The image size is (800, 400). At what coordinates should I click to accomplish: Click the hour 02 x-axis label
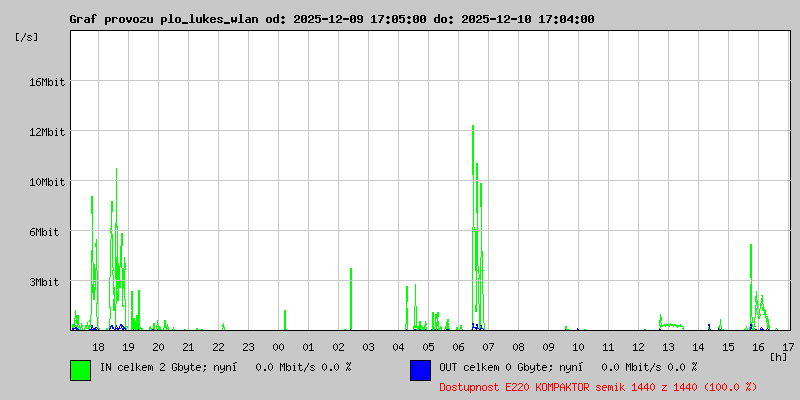click(338, 347)
